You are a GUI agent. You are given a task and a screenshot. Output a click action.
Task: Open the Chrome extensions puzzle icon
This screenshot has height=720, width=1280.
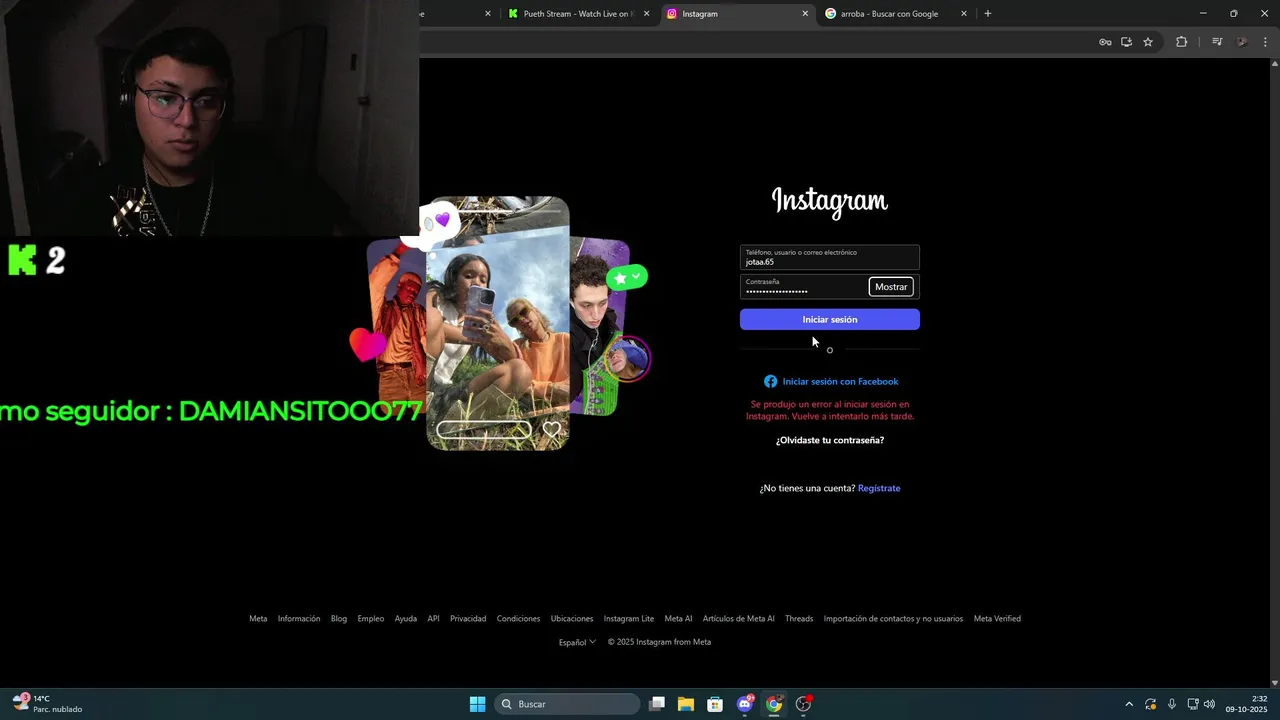(1181, 42)
